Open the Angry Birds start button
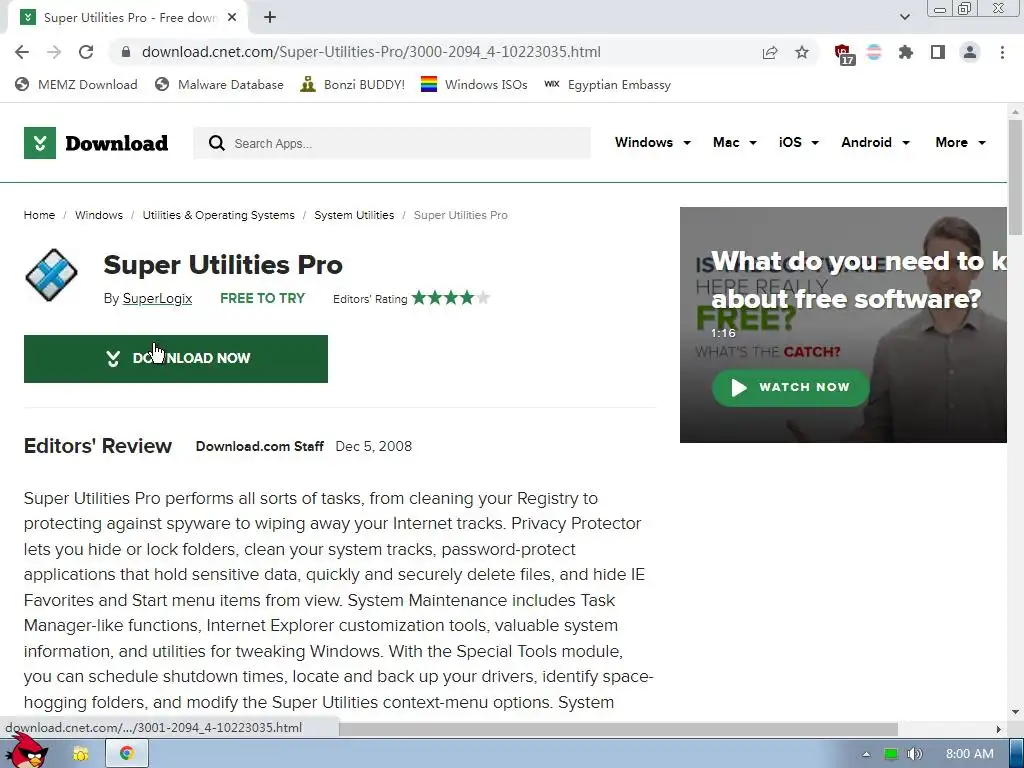The image size is (1024, 768). pyautogui.click(x=29, y=751)
